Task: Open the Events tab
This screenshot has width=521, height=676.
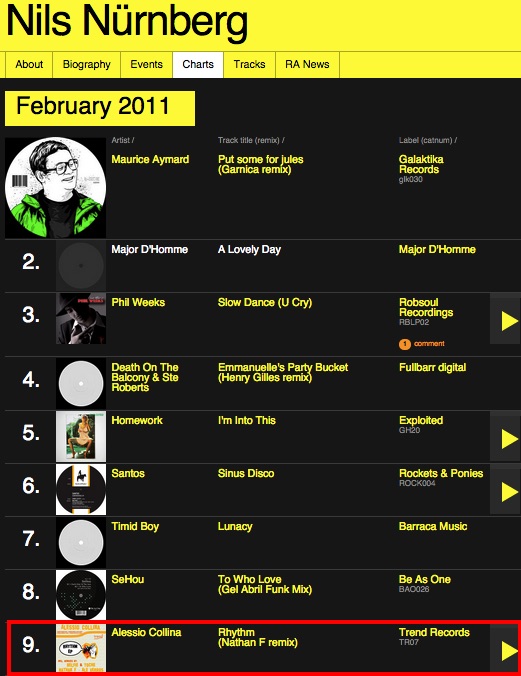Action: pyautogui.click(x=147, y=65)
